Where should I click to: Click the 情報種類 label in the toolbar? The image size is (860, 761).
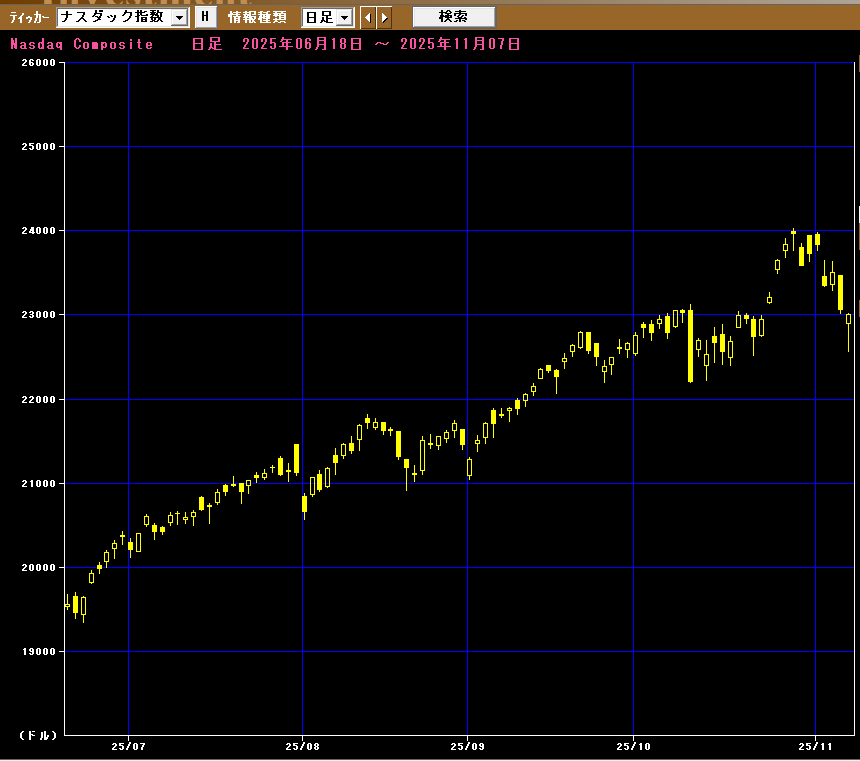click(x=257, y=18)
